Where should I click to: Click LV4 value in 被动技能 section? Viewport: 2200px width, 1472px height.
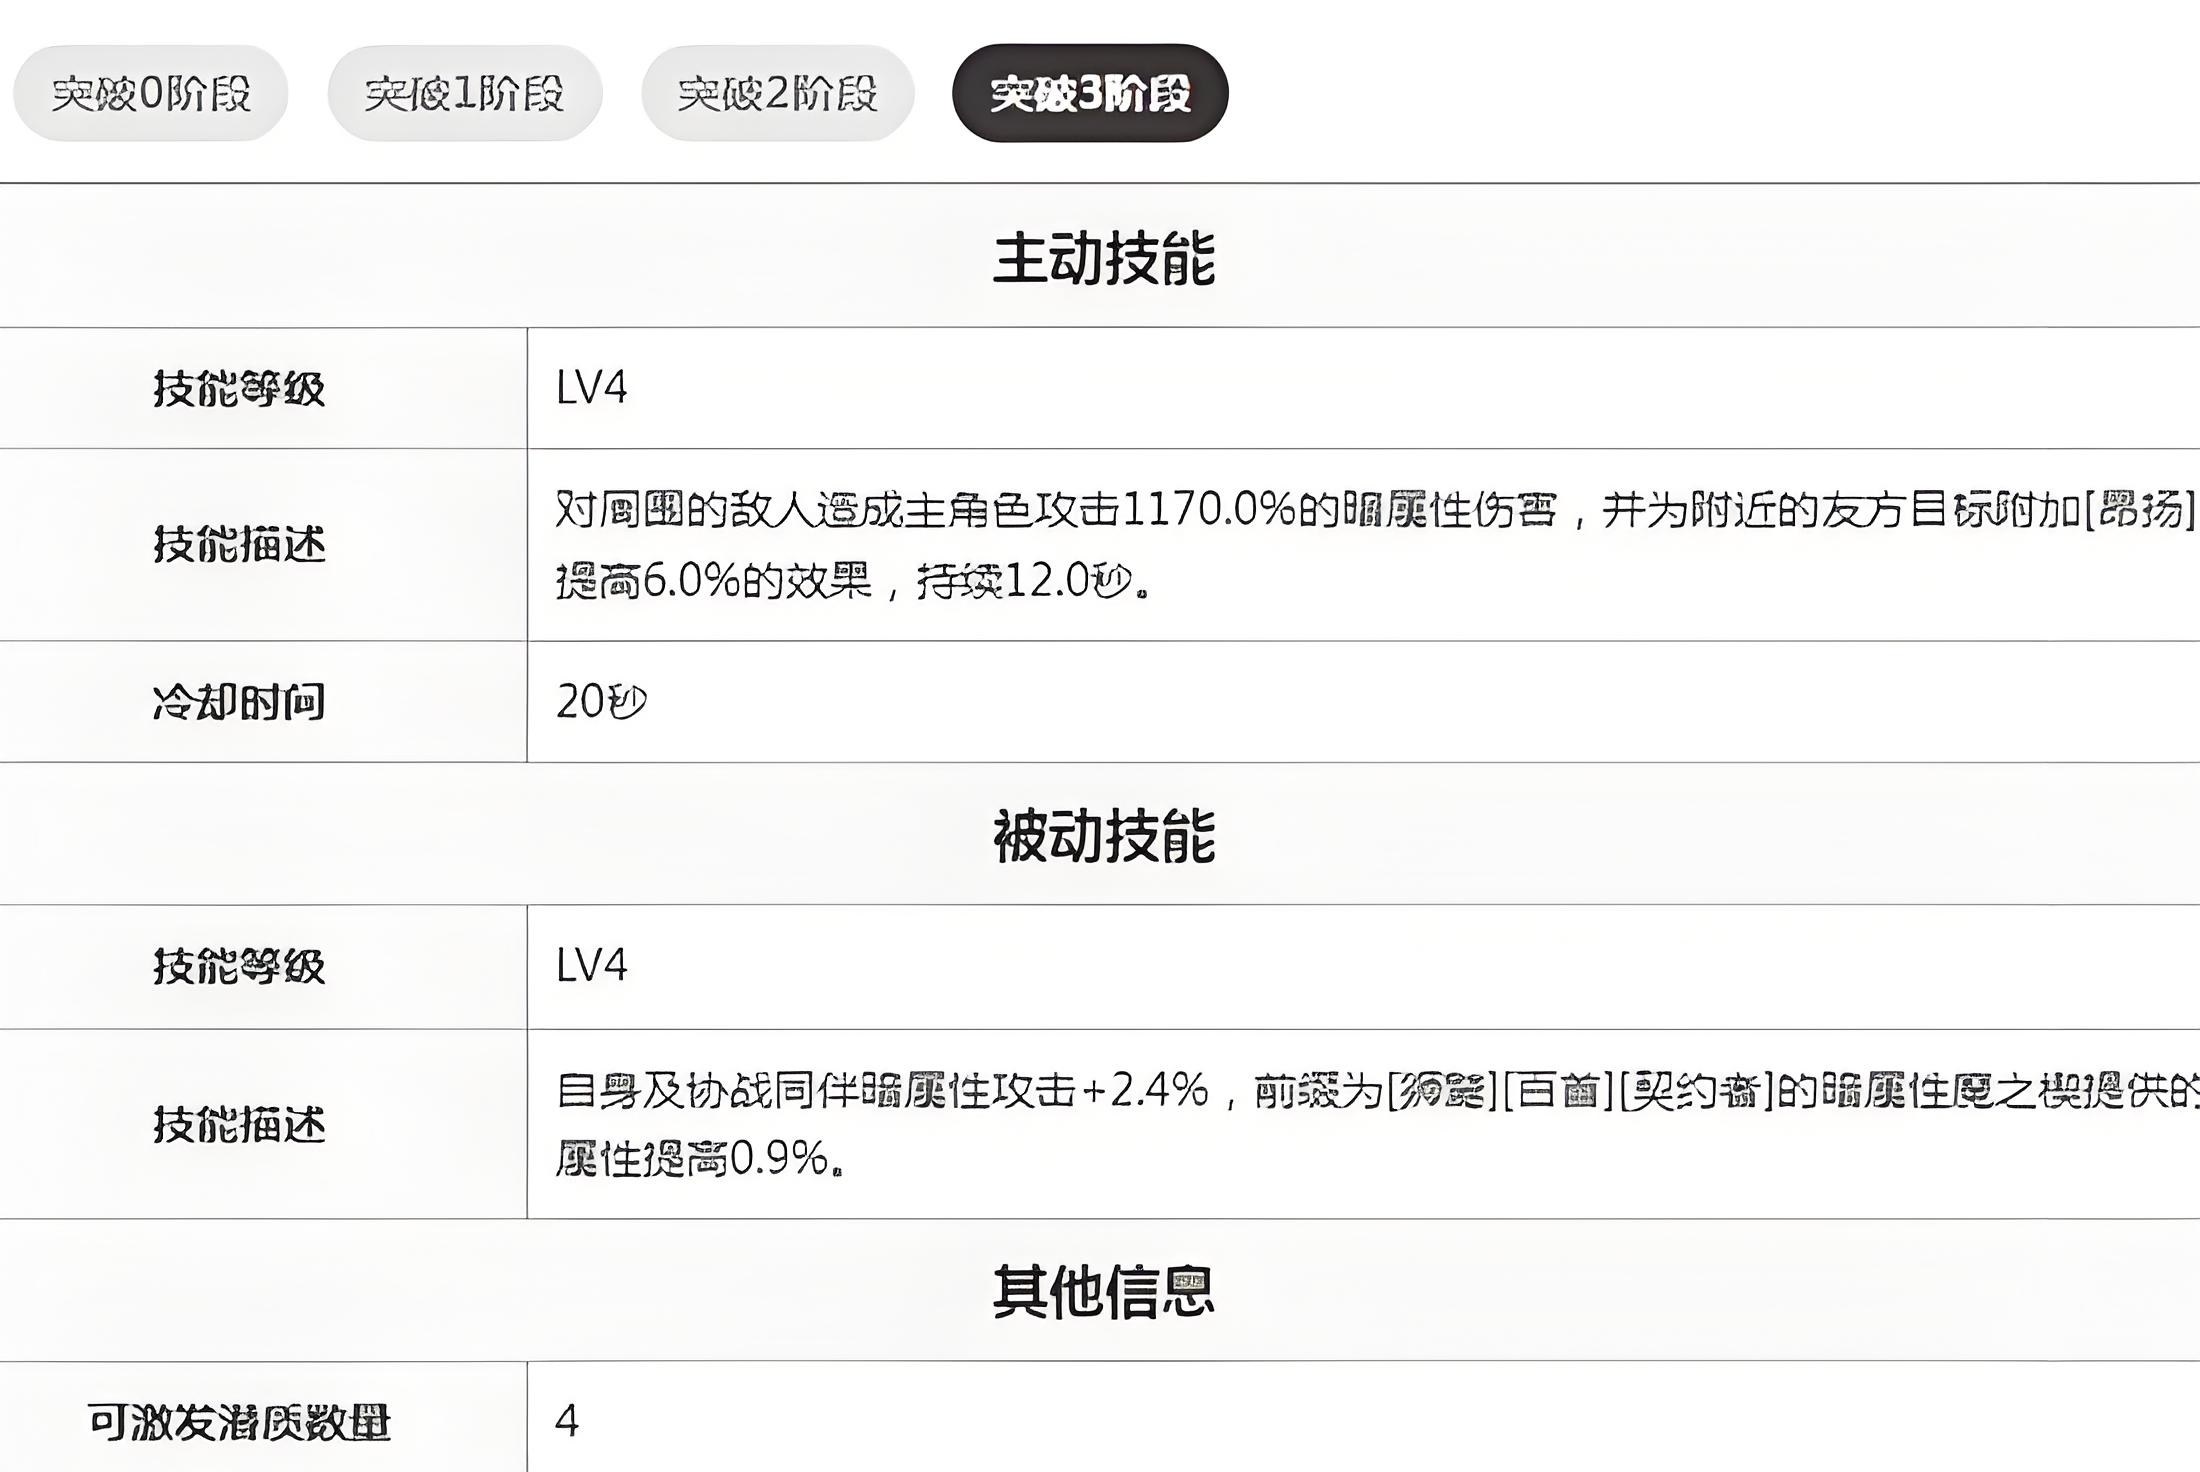(591, 966)
